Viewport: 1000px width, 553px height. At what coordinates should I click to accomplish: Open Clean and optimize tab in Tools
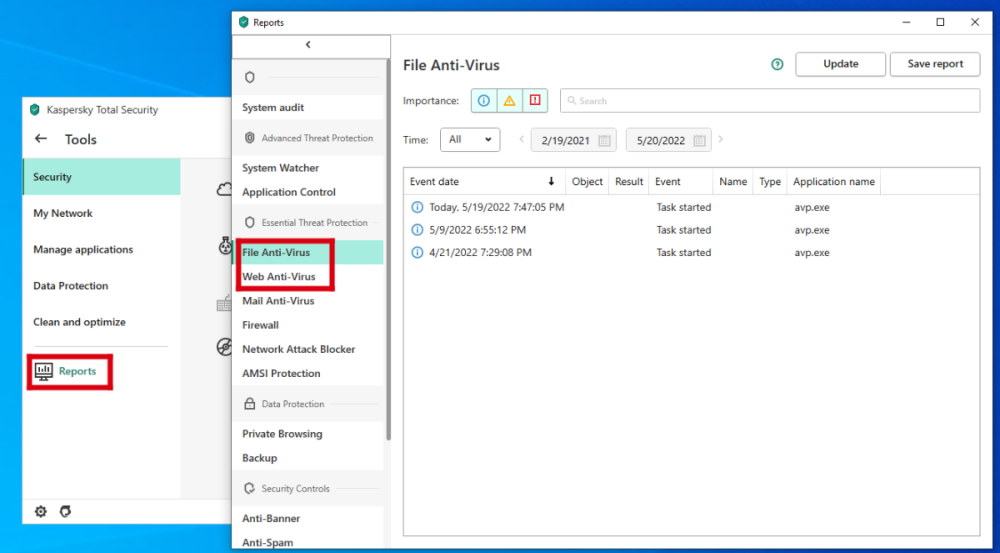pyautogui.click(x=101, y=322)
